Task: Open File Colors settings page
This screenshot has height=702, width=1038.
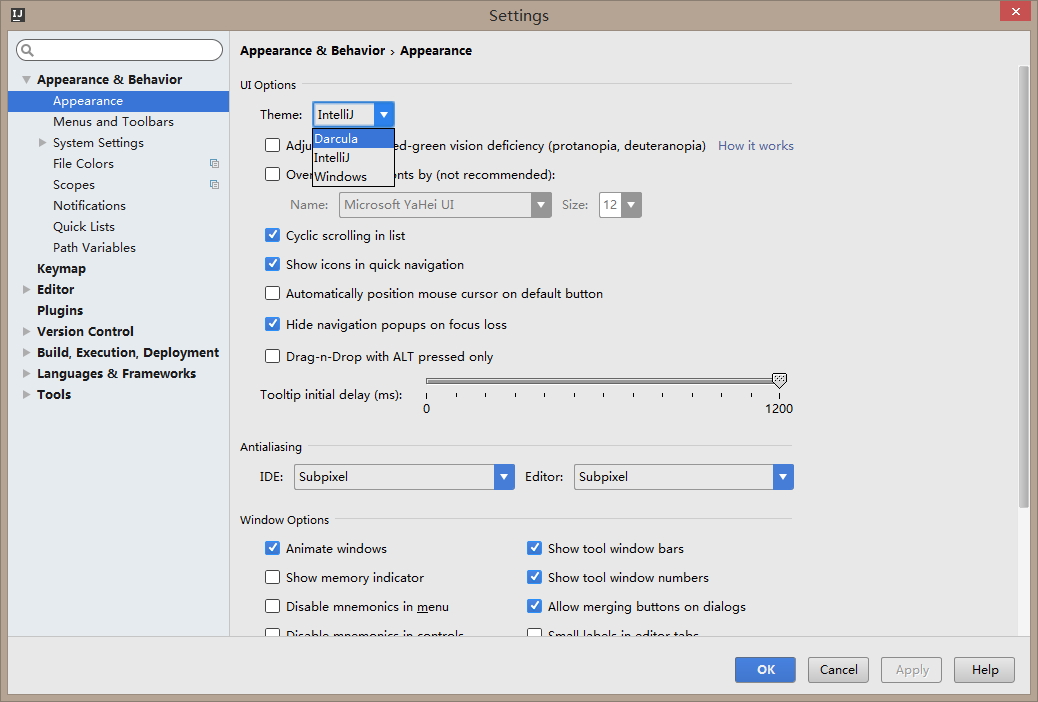Action: [x=83, y=164]
